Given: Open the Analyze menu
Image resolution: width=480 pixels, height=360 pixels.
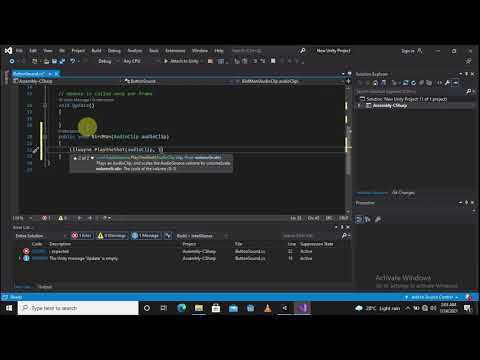Looking at the screenshot, I should 135,51.
